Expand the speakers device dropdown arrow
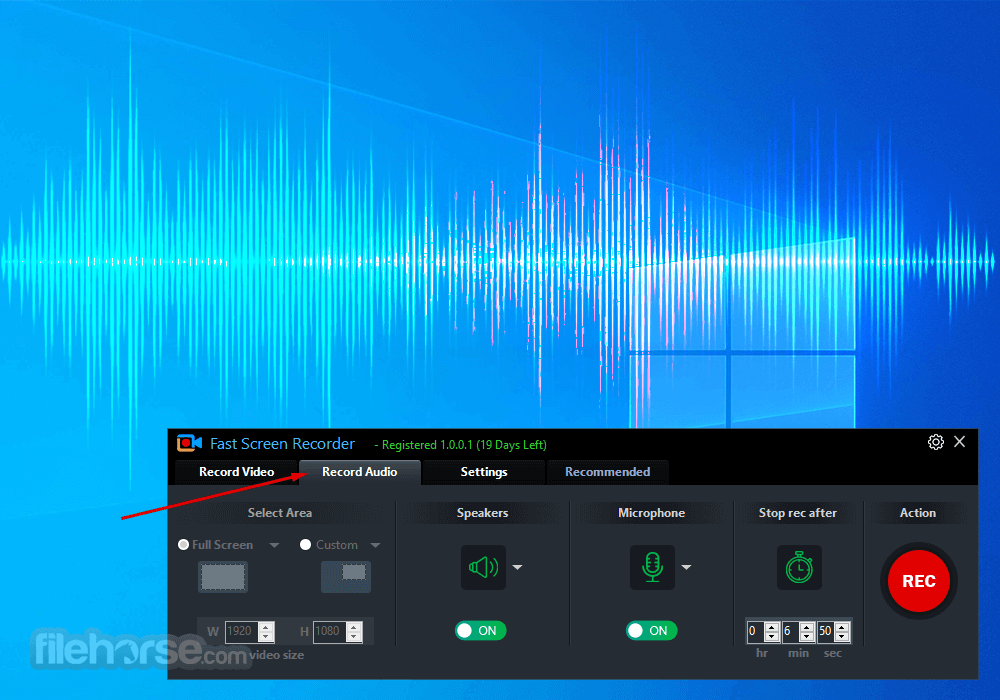Viewport: 1000px width, 700px height. click(x=517, y=567)
